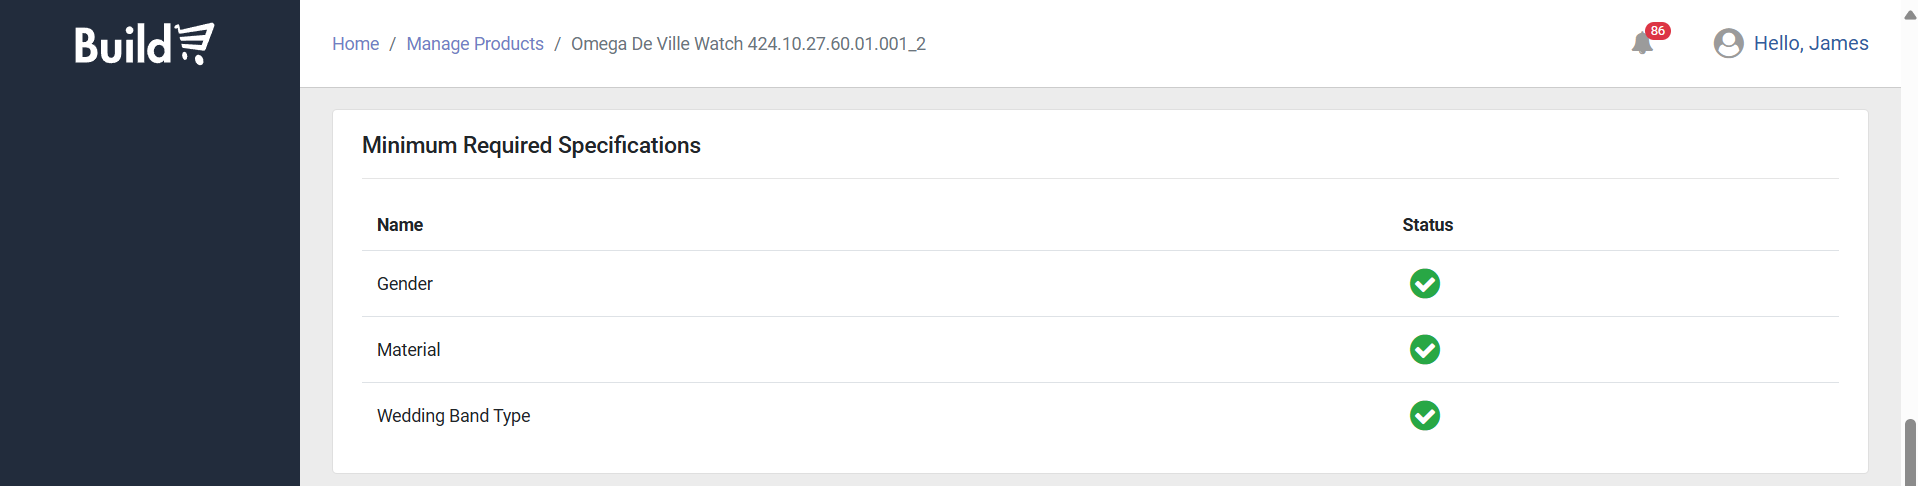
Task: Click the vertical scrollbar thumb
Action: (1909, 450)
